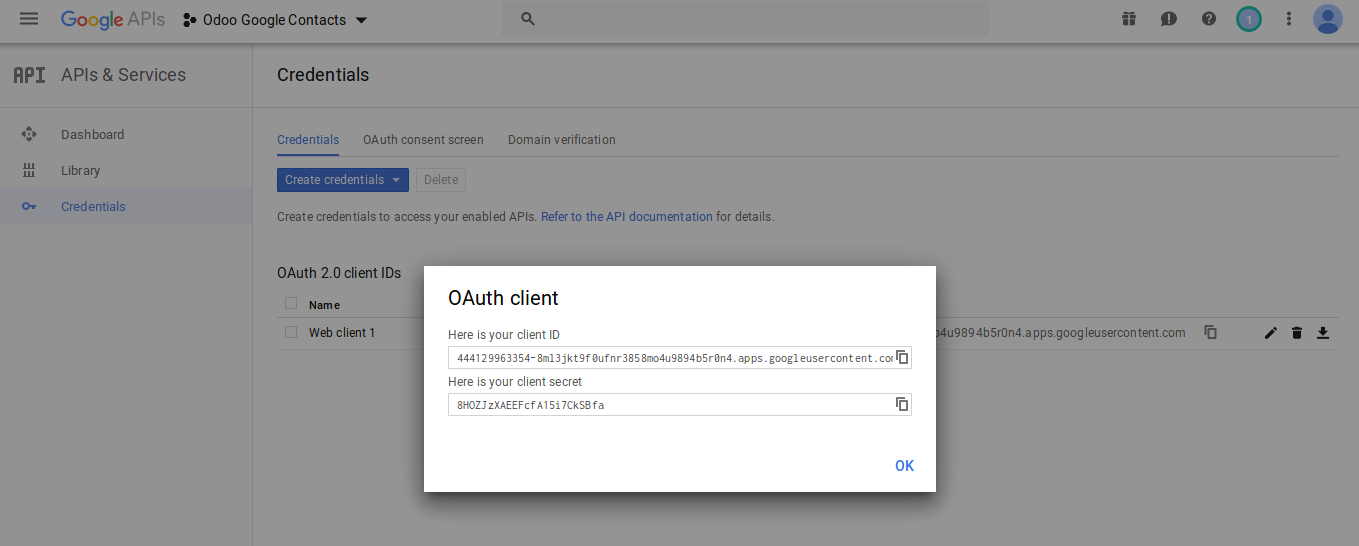Image resolution: width=1359 pixels, height=546 pixels.
Task: Open the help question mark icon
Action: pos(1208,19)
